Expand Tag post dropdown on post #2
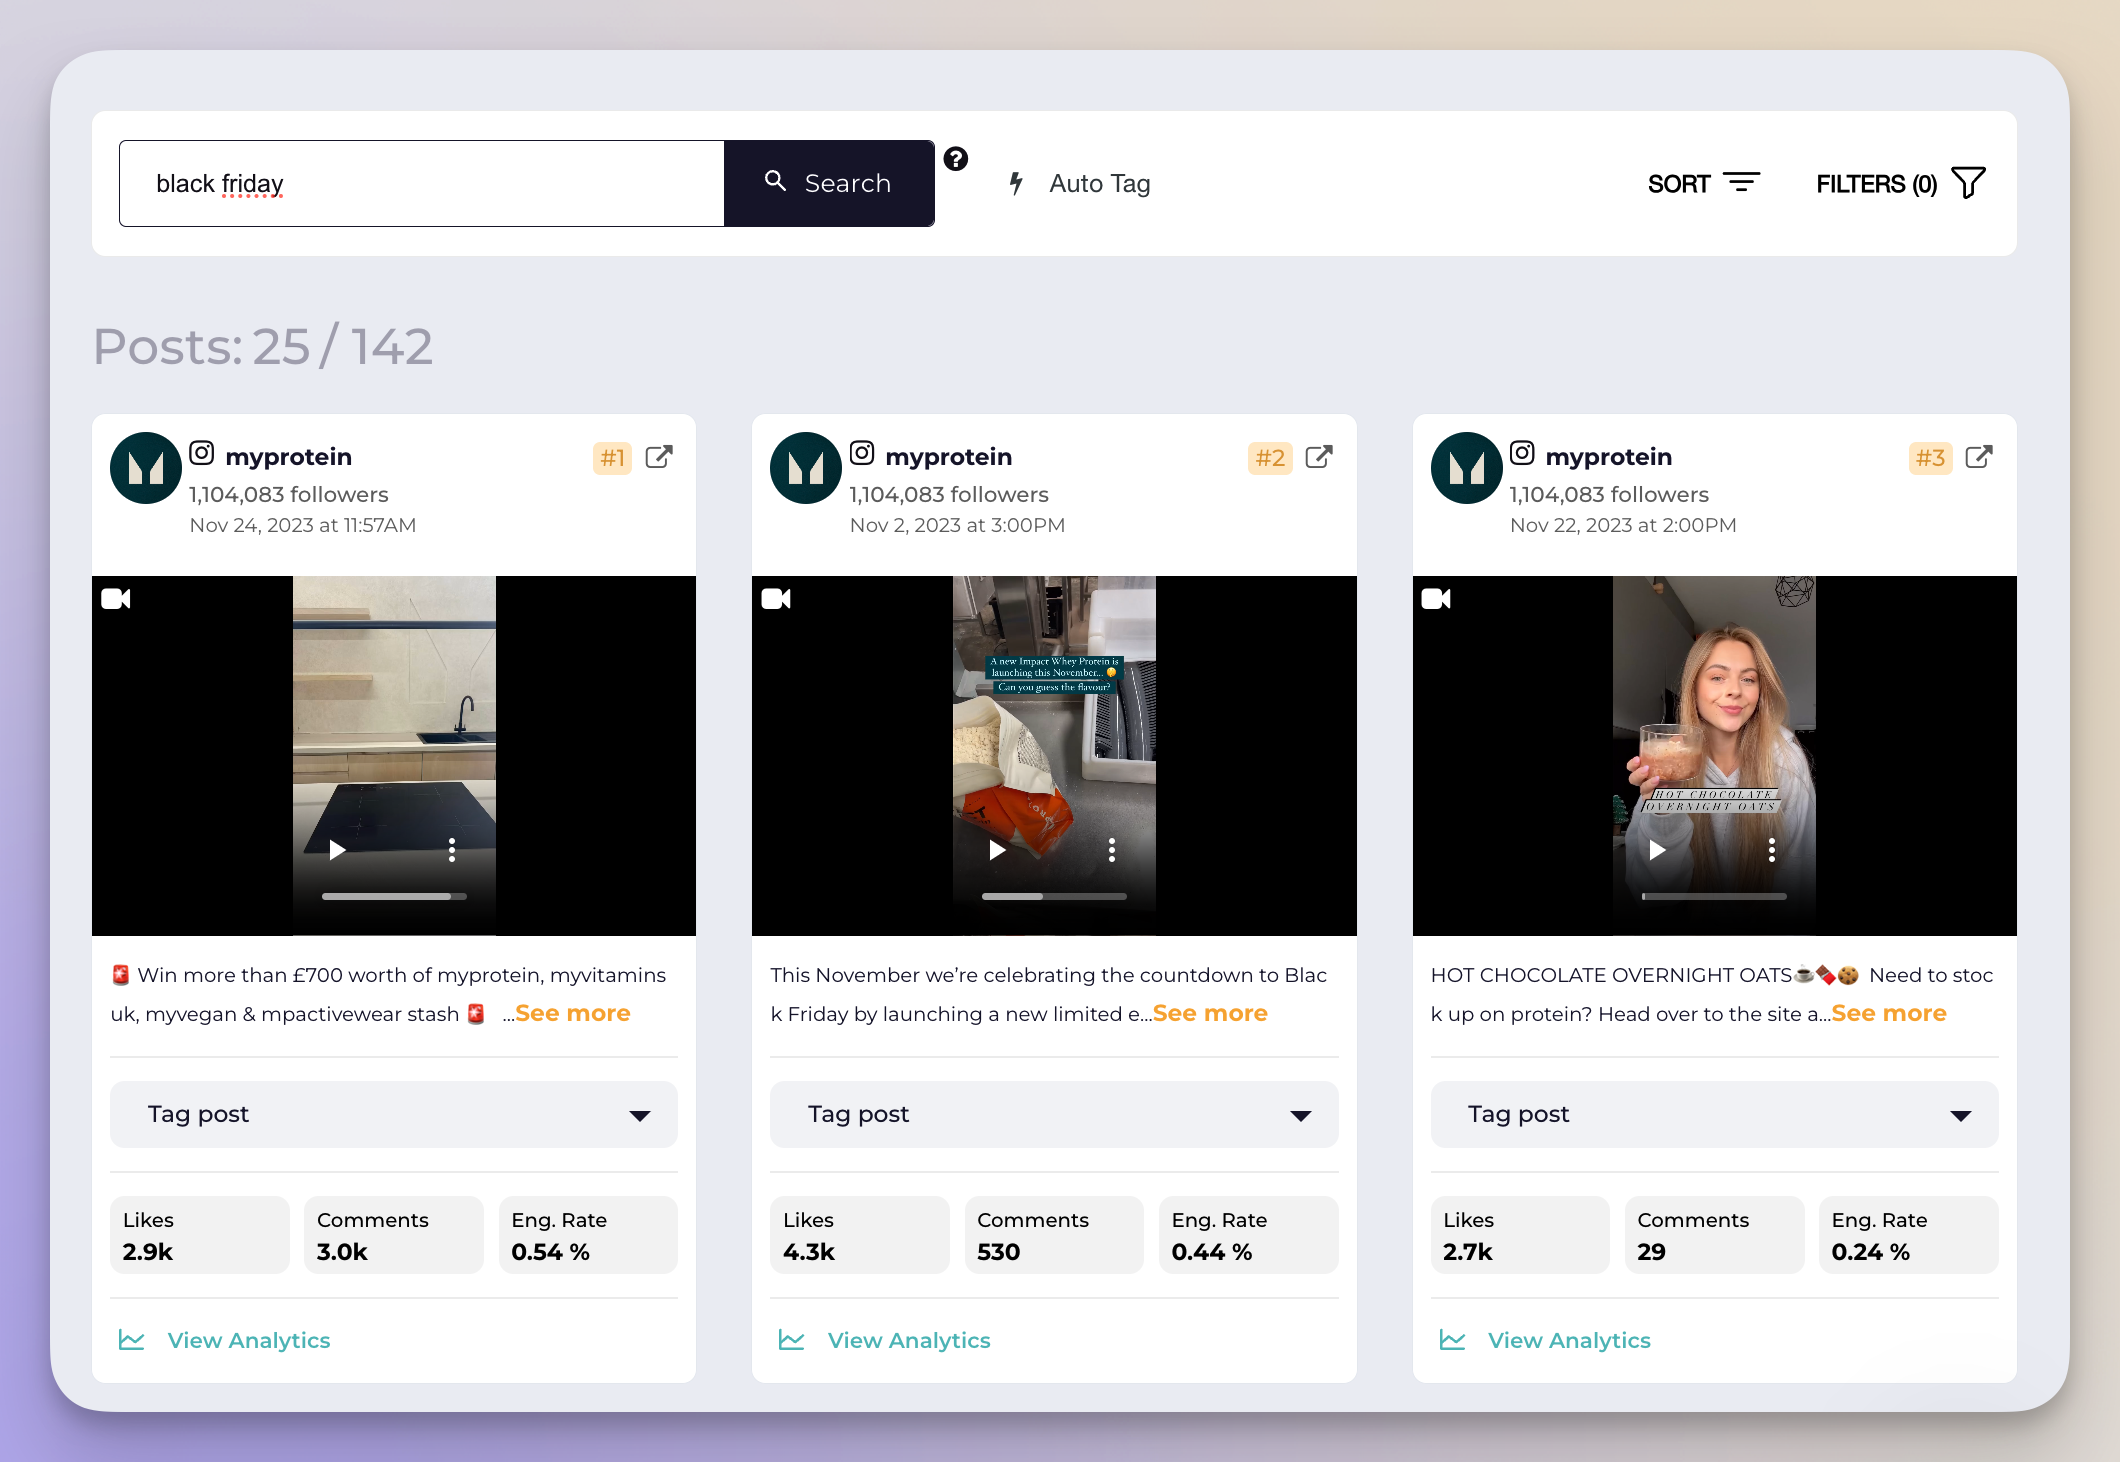2120x1462 pixels. pos(1054,1114)
